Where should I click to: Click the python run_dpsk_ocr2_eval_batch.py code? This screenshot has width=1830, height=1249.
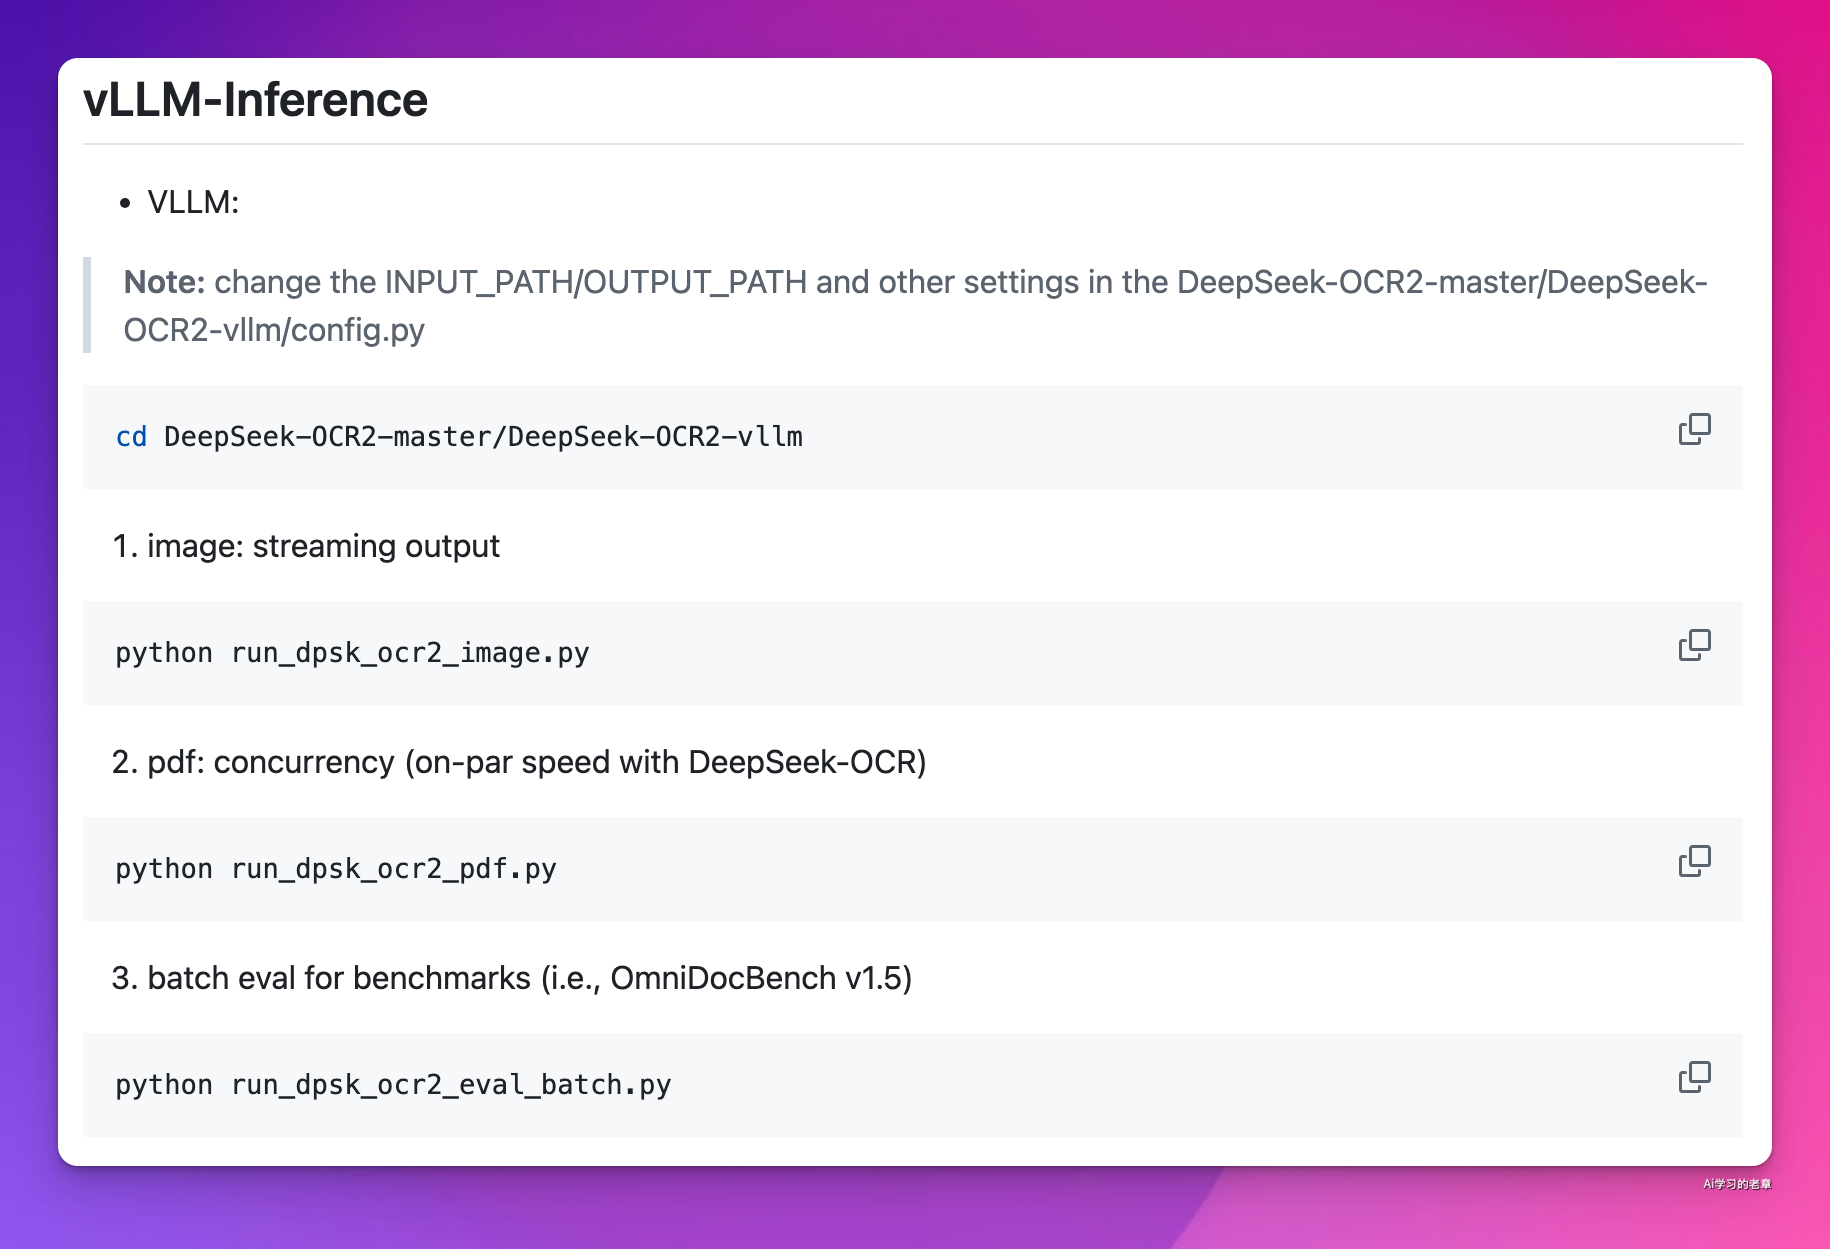[x=393, y=1085]
